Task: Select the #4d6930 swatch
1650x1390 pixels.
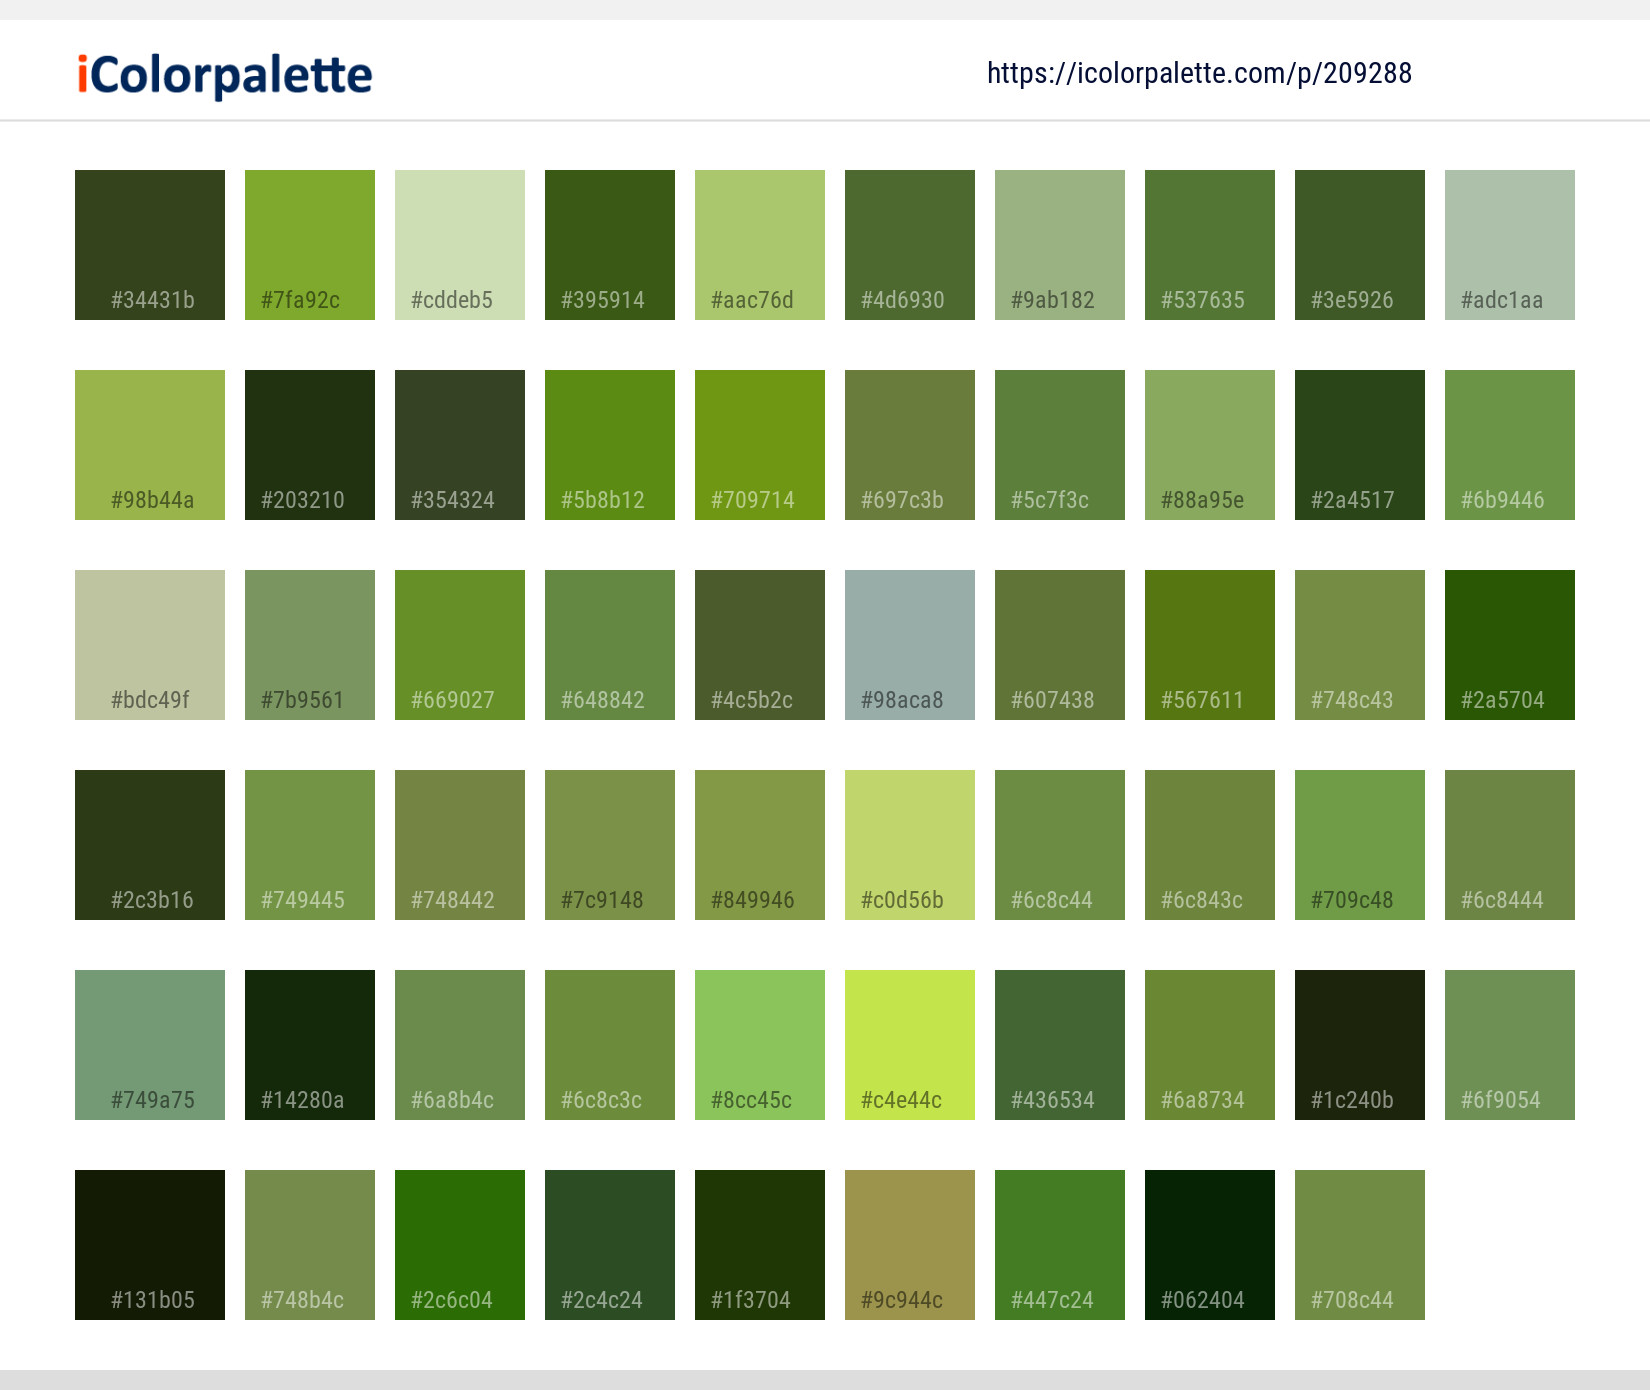Action: click(x=910, y=245)
